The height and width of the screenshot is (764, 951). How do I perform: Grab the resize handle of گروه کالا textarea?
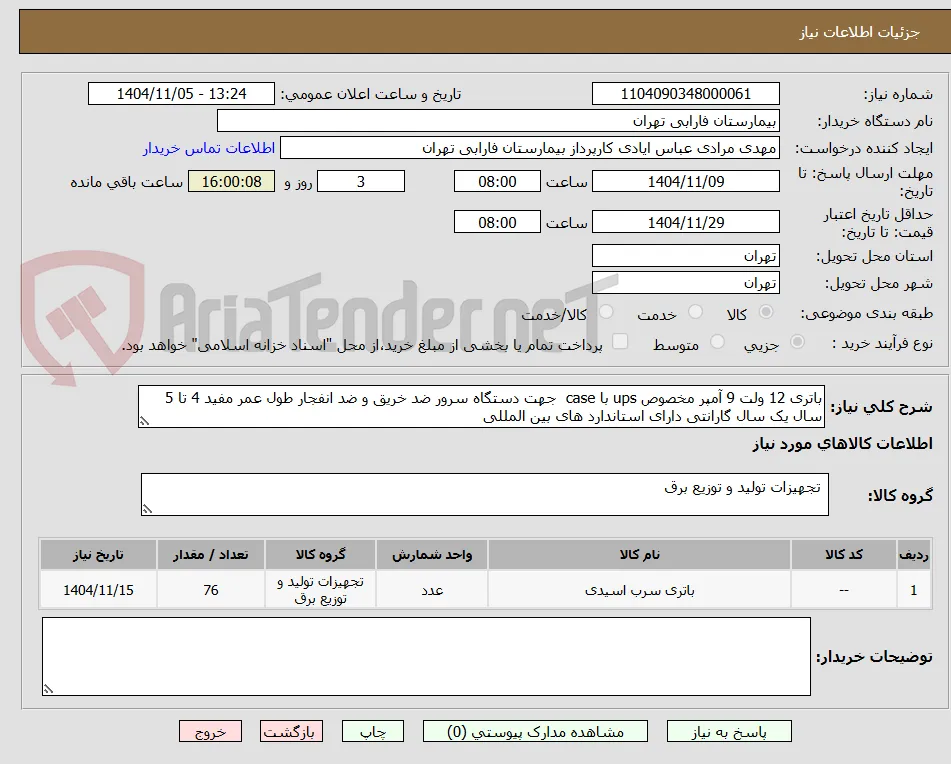147,509
